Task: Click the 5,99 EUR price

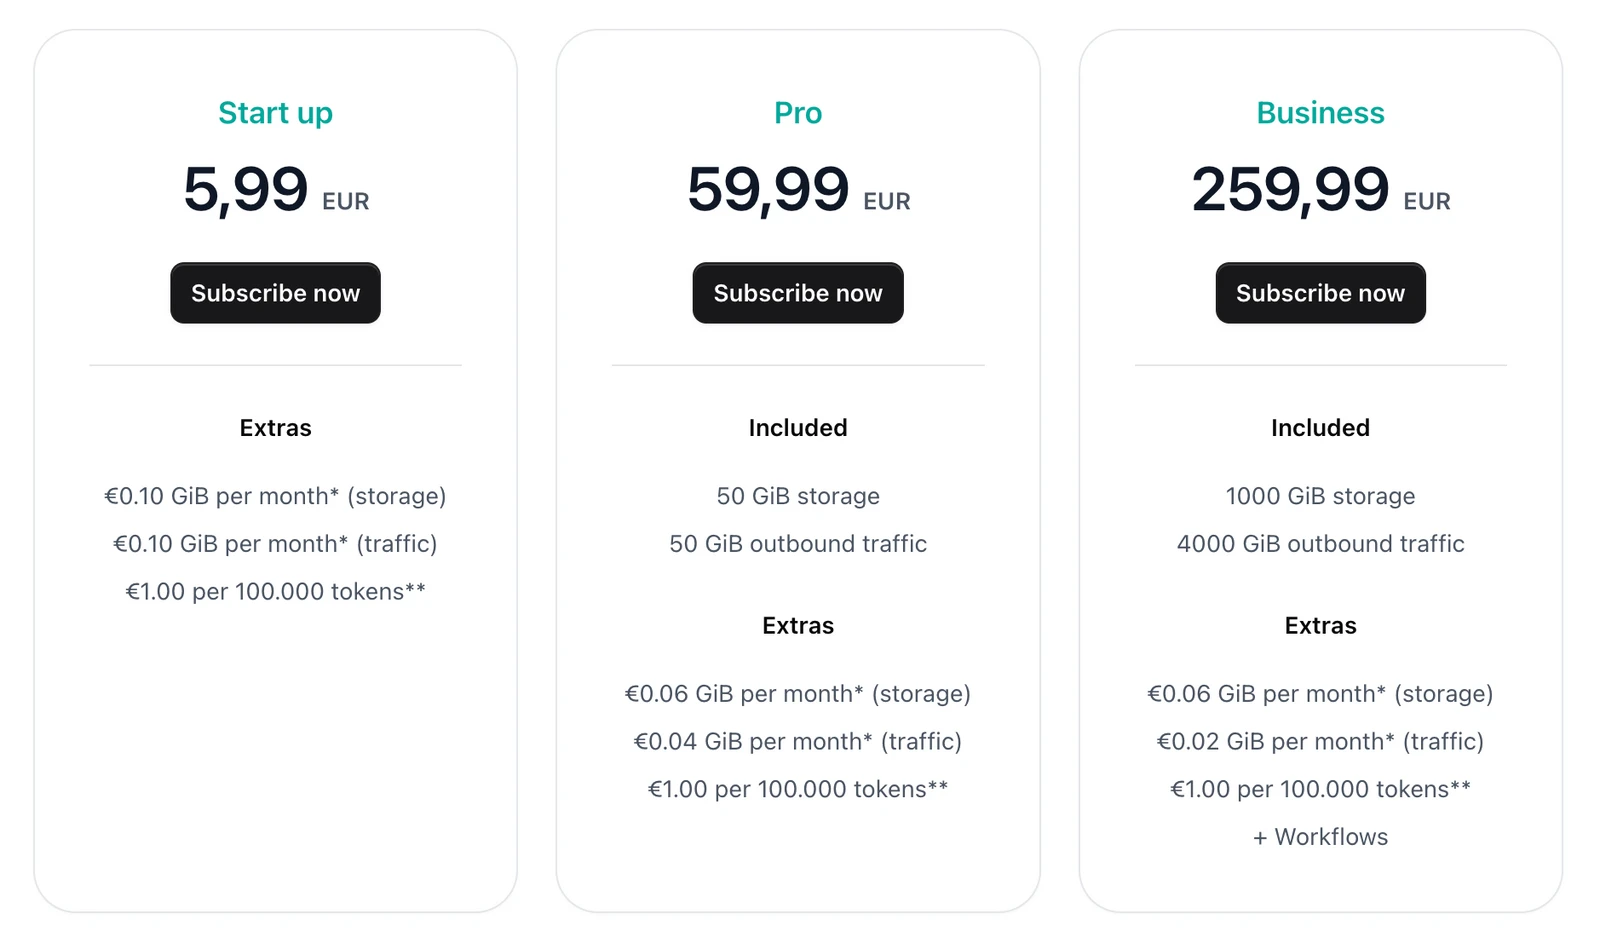Action: pos(275,190)
